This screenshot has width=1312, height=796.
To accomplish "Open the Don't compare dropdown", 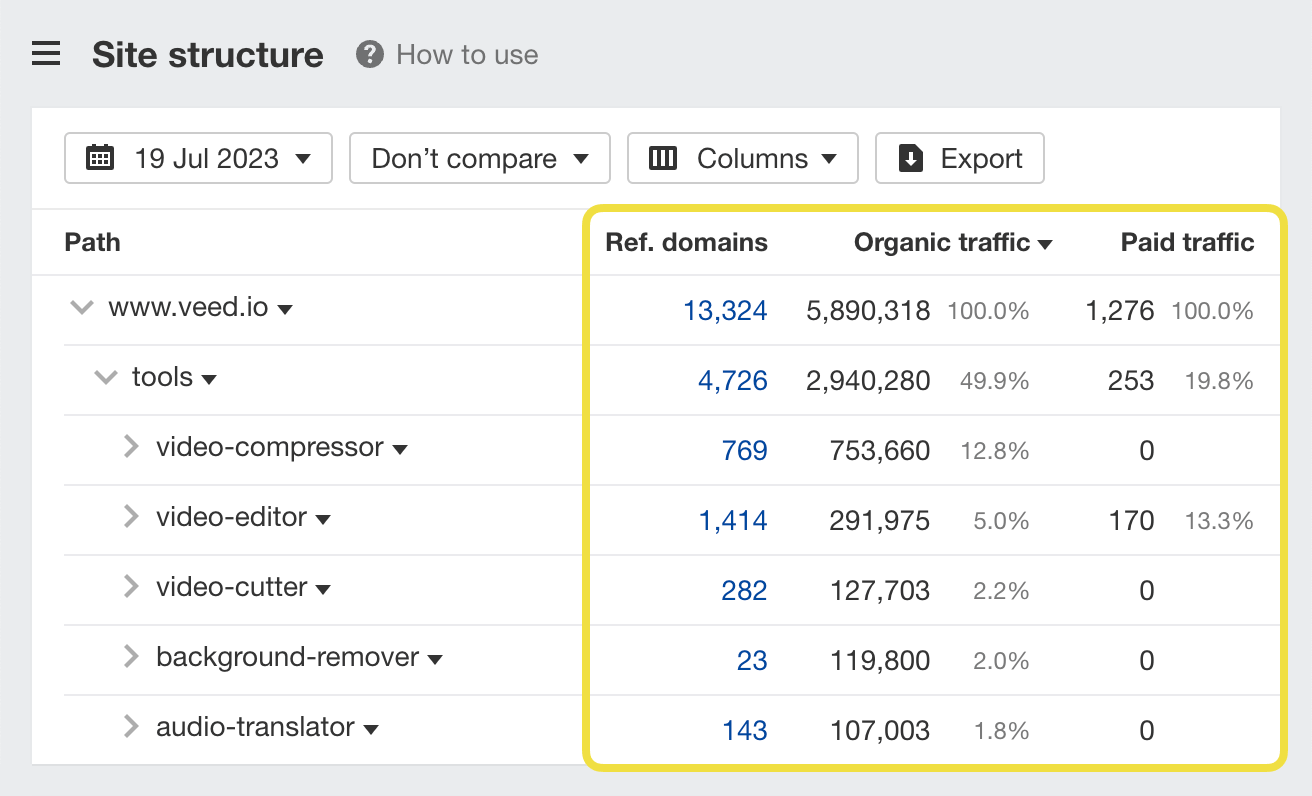I will [480, 158].
